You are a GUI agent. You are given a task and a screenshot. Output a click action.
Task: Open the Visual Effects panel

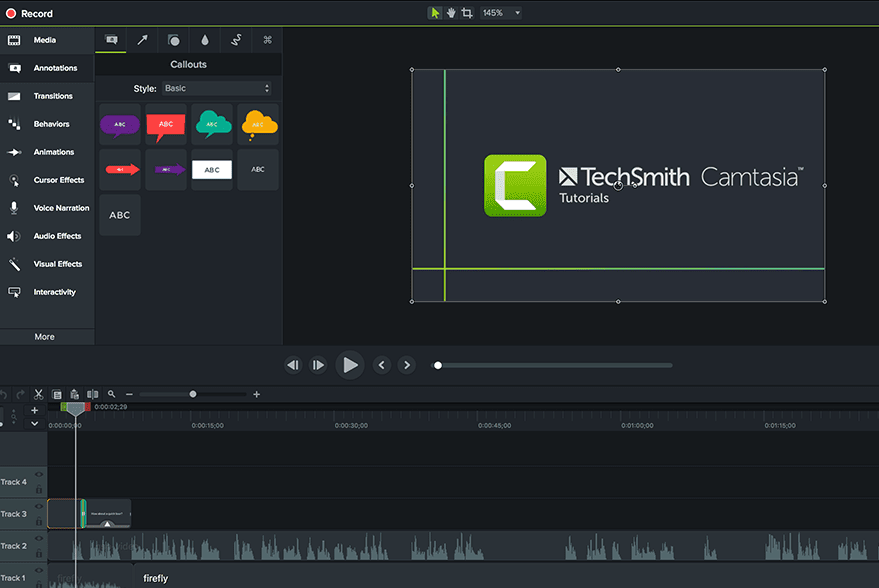pos(47,264)
